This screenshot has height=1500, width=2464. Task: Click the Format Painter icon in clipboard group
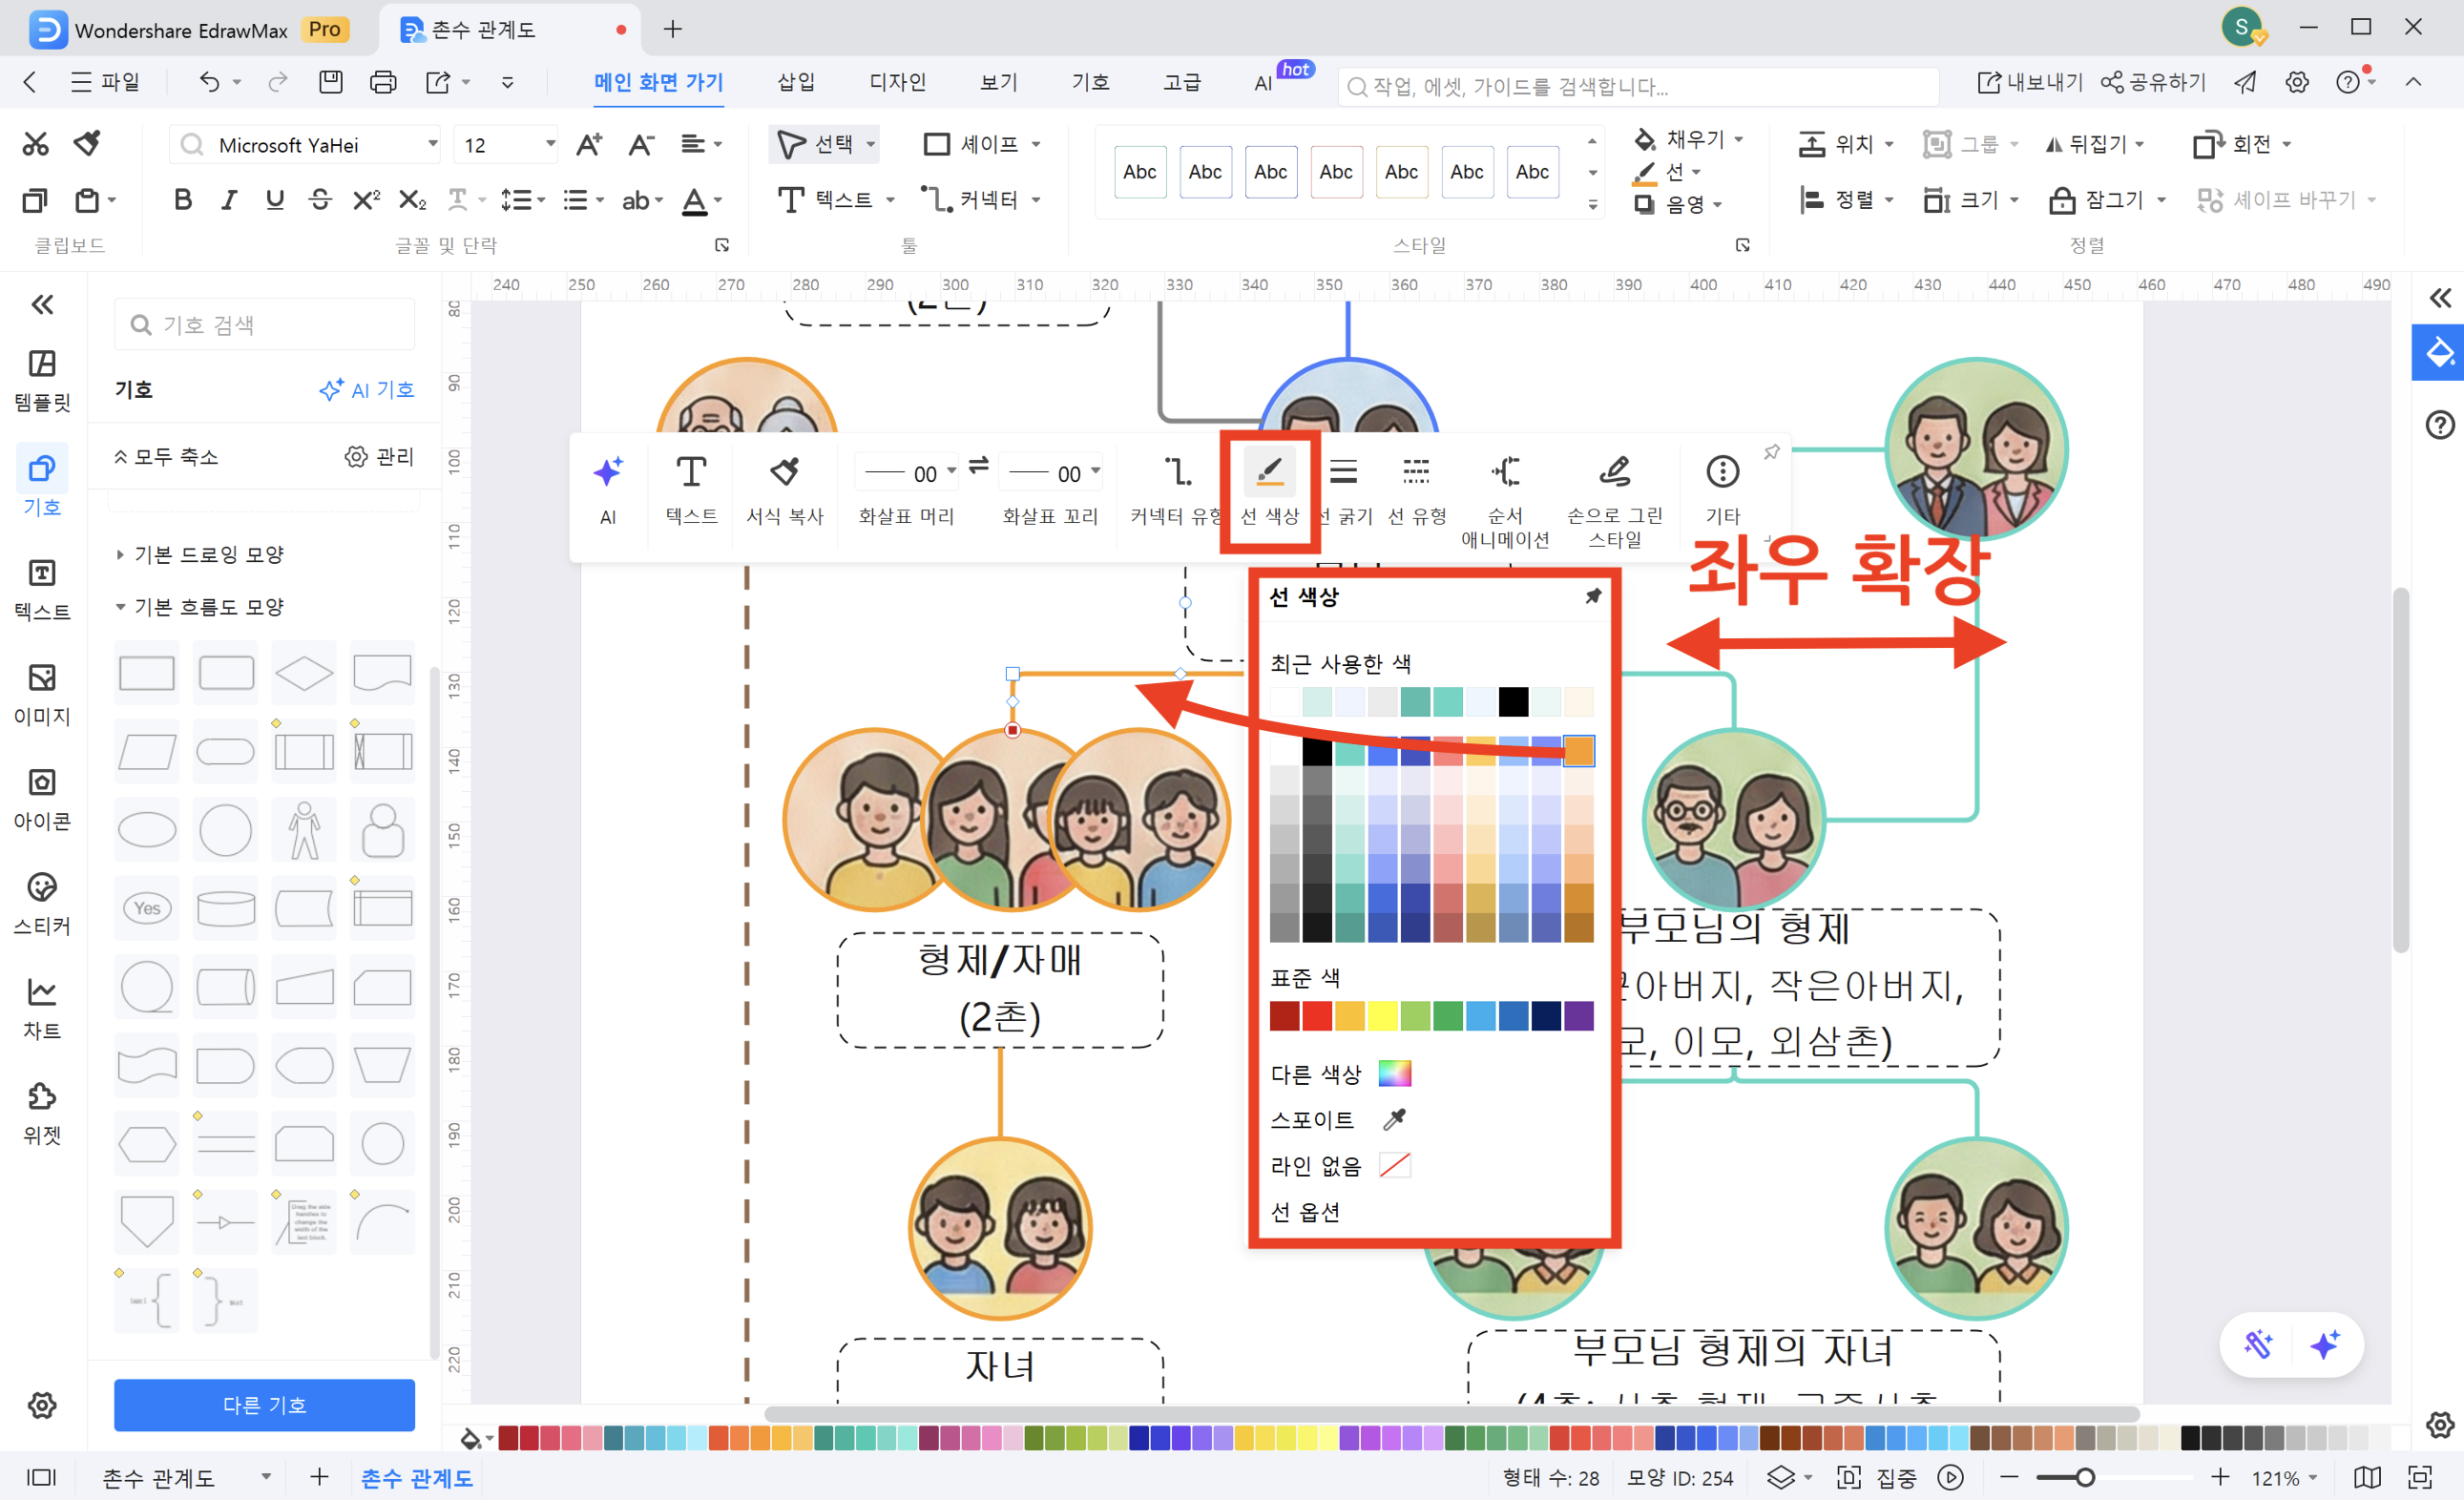click(x=88, y=144)
